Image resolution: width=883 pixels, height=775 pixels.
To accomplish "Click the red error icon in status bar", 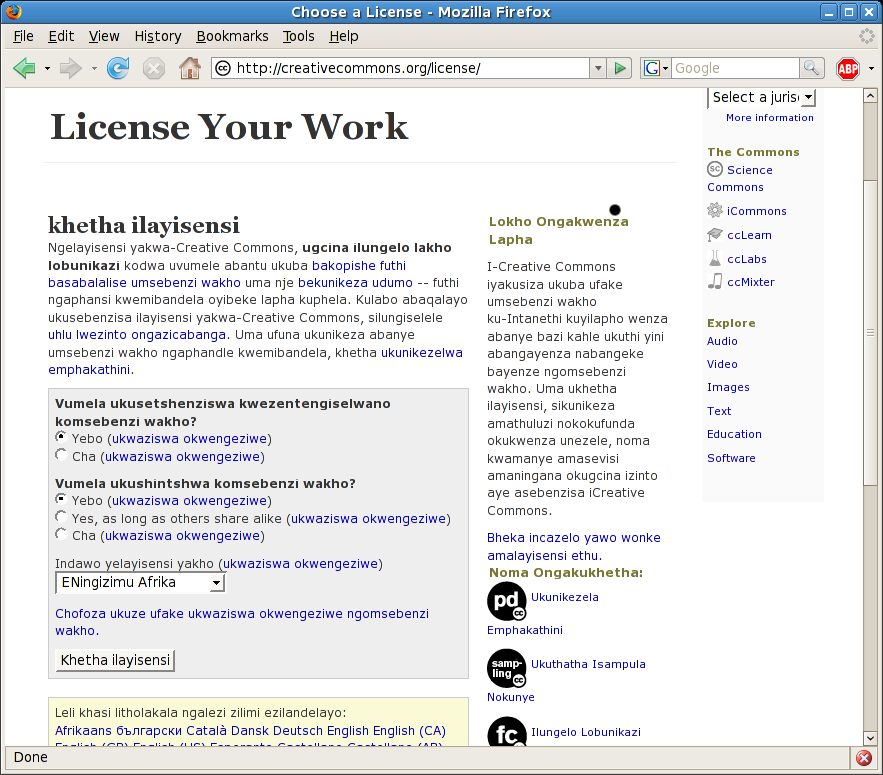I will coord(864,758).
